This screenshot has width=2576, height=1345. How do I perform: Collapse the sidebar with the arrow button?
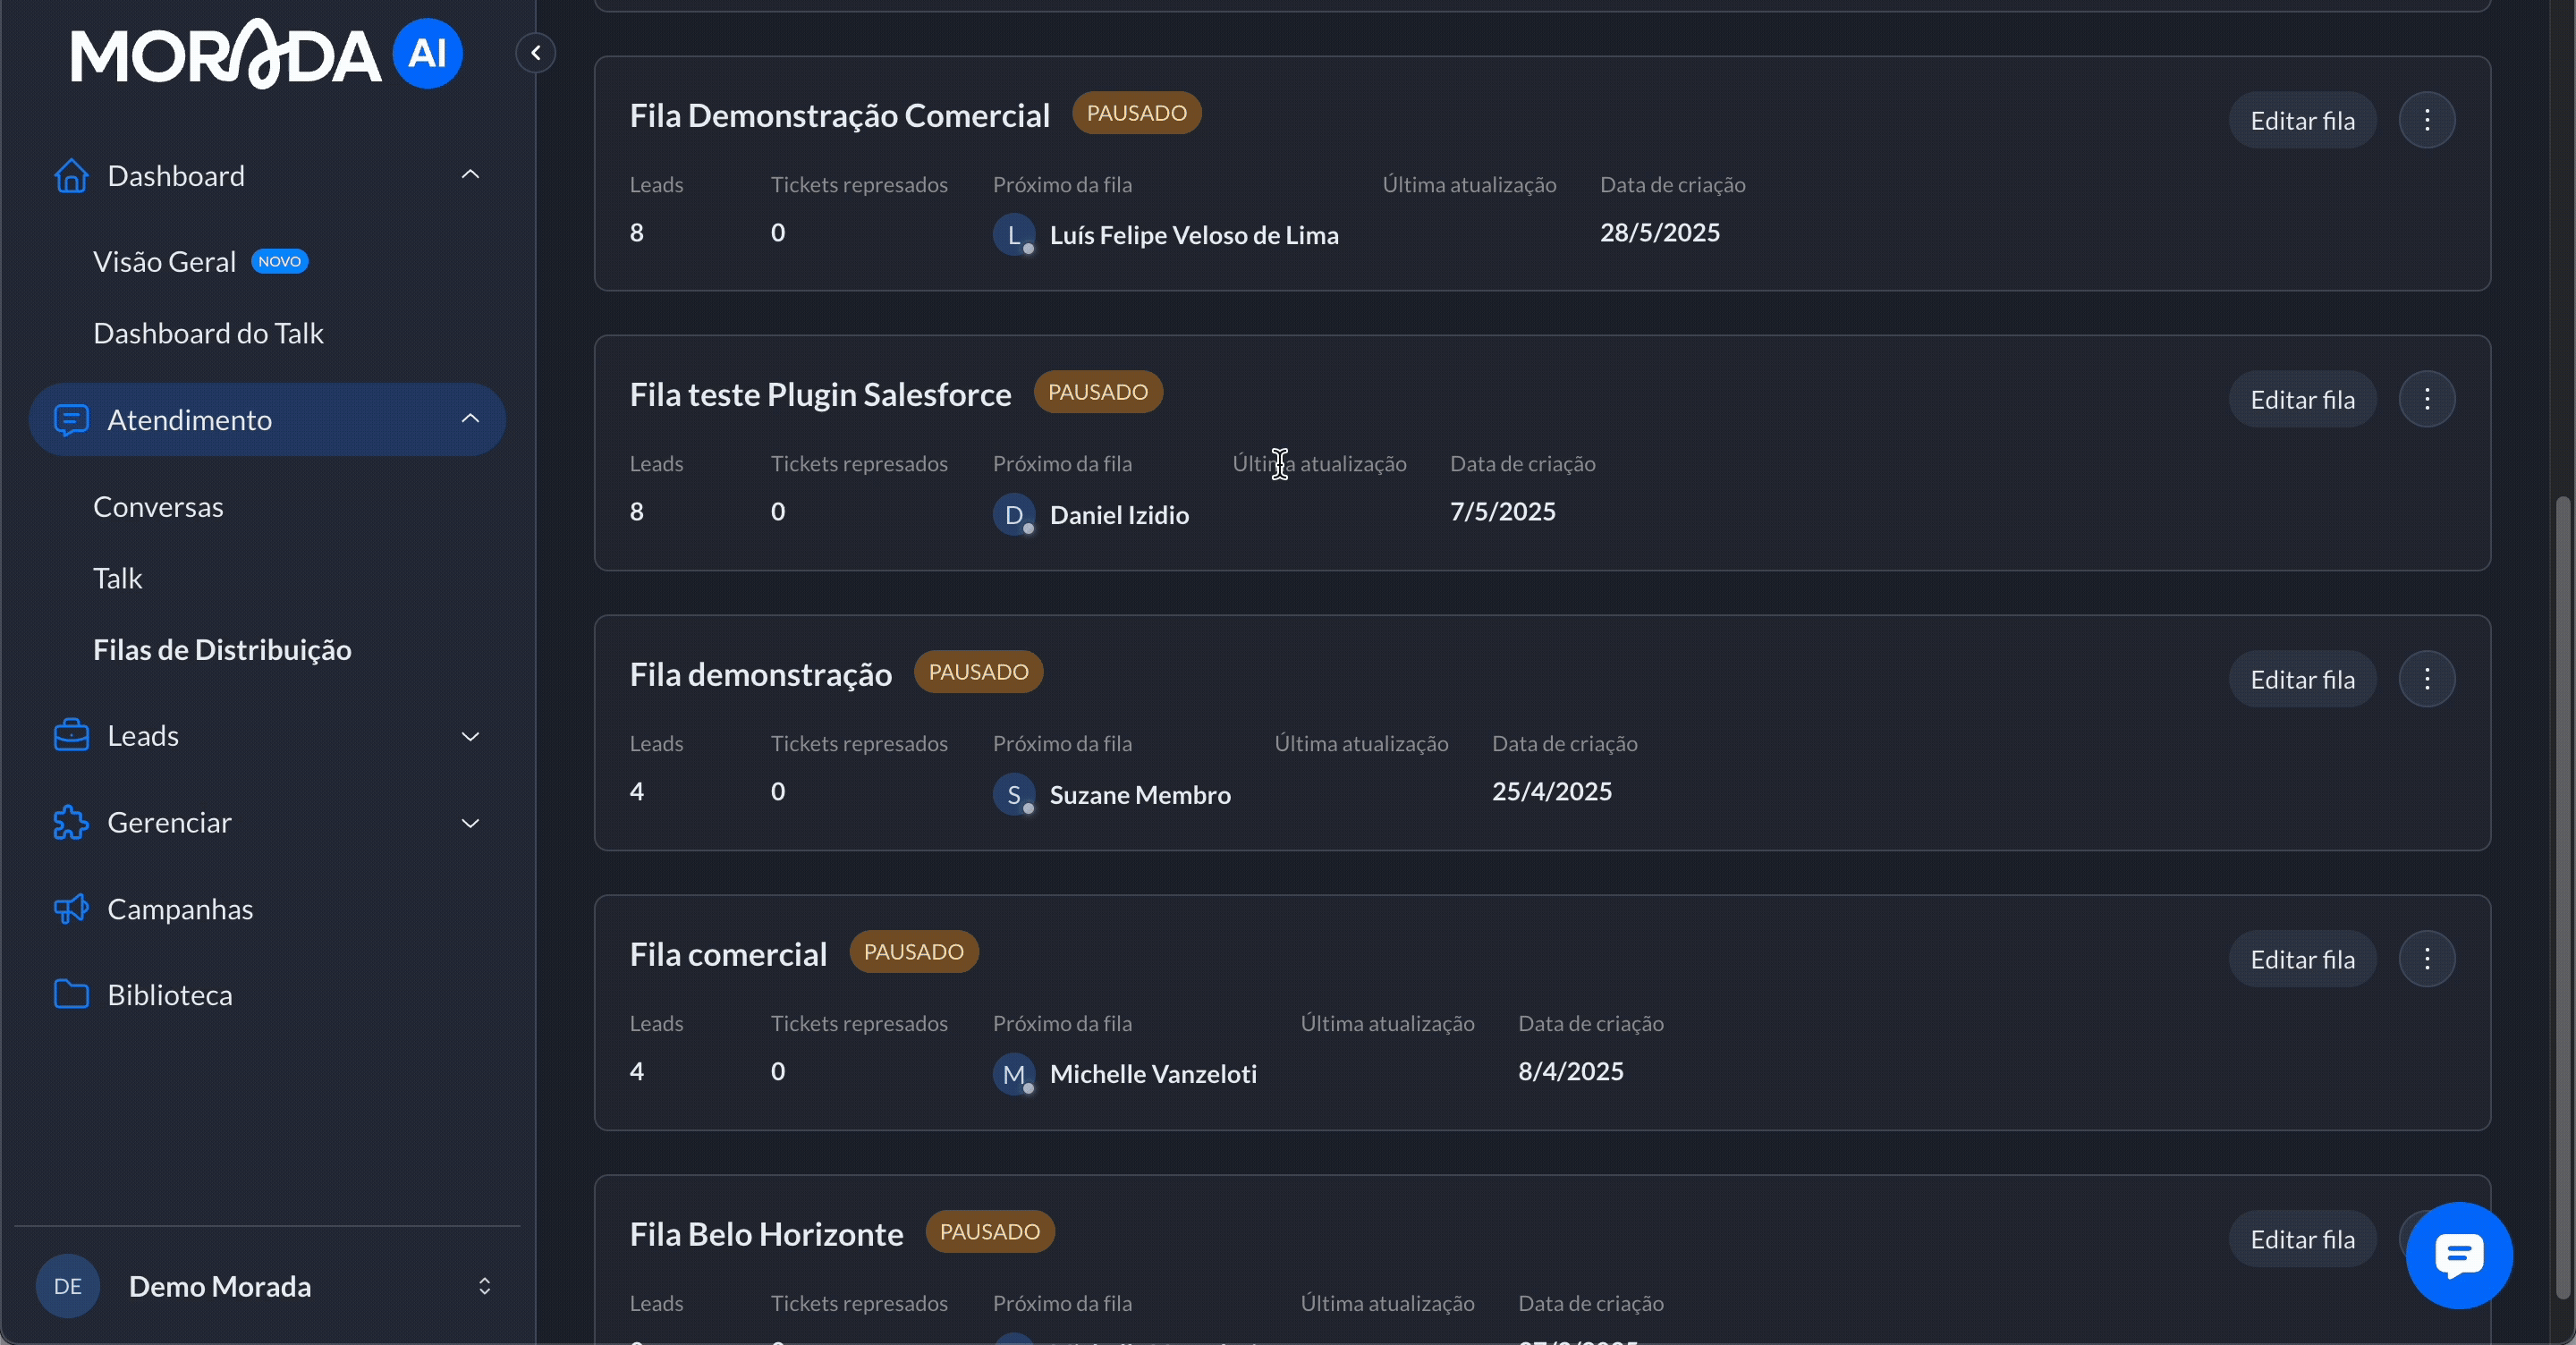(x=536, y=53)
